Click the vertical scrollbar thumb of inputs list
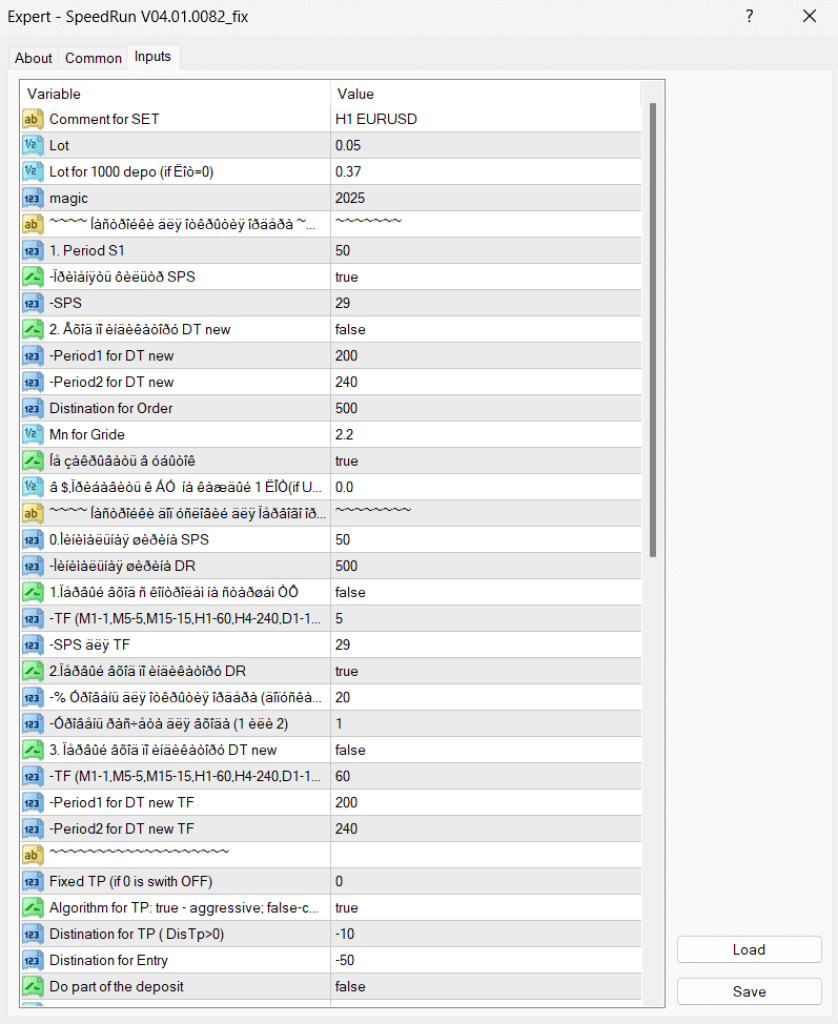This screenshot has height=1024, width=838. click(653, 330)
